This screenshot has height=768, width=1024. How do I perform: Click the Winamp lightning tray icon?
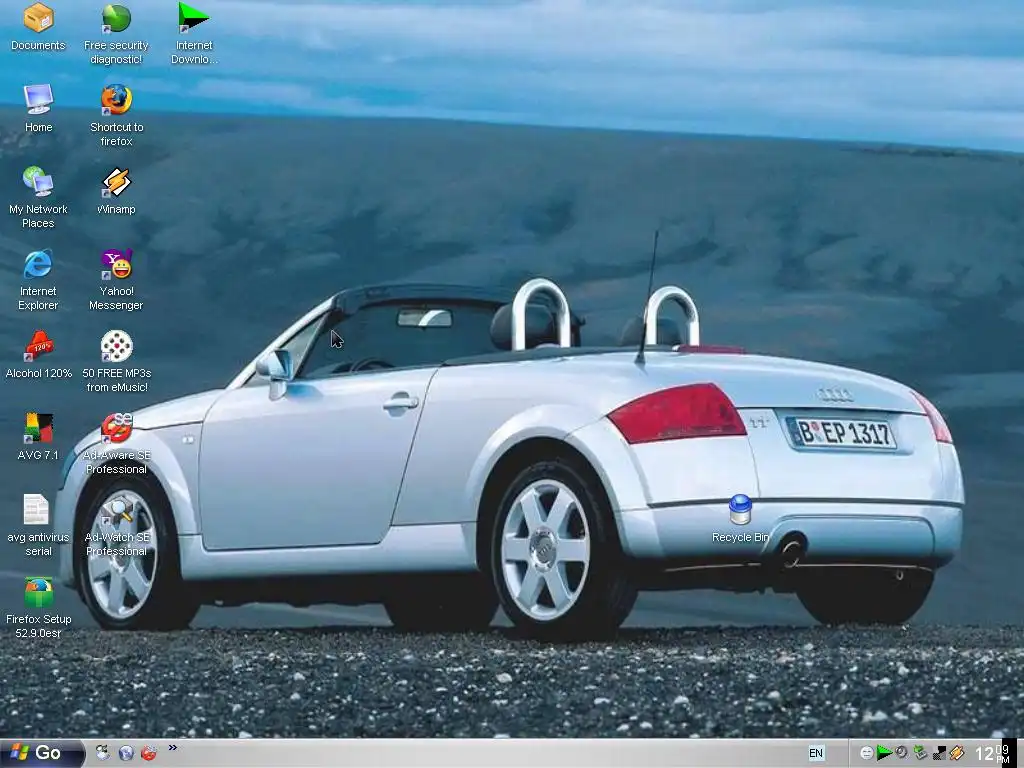(x=957, y=753)
